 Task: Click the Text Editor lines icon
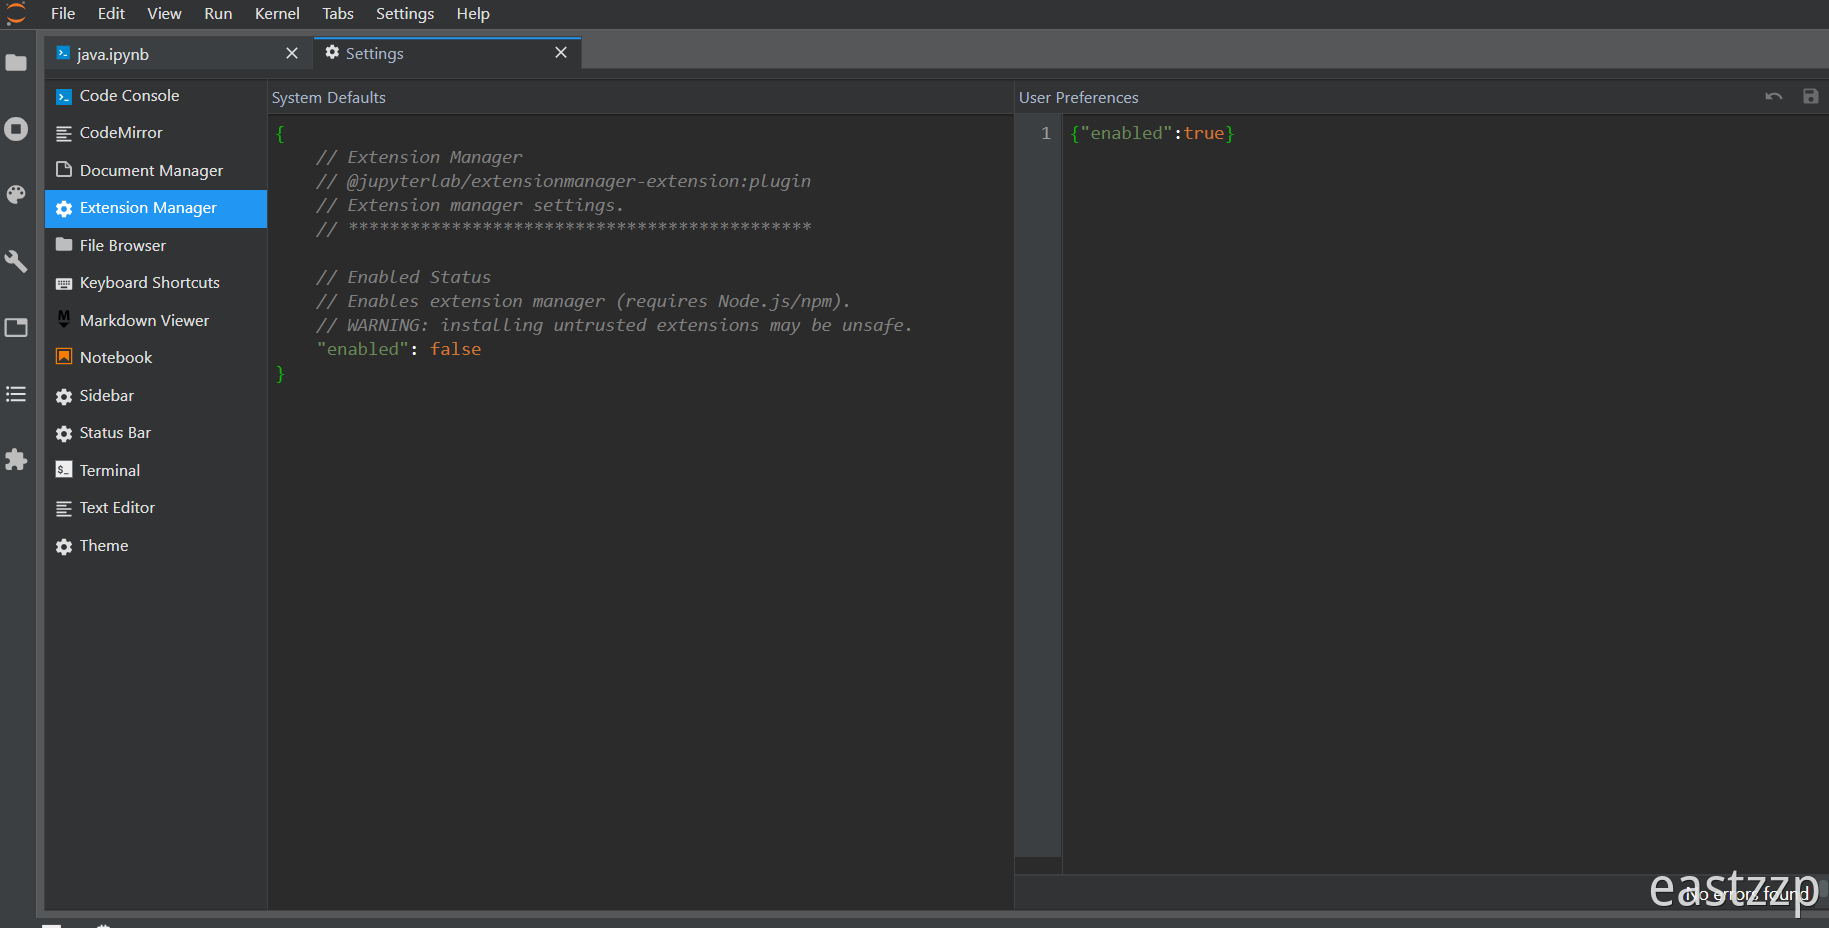click(x=64, y=509)
